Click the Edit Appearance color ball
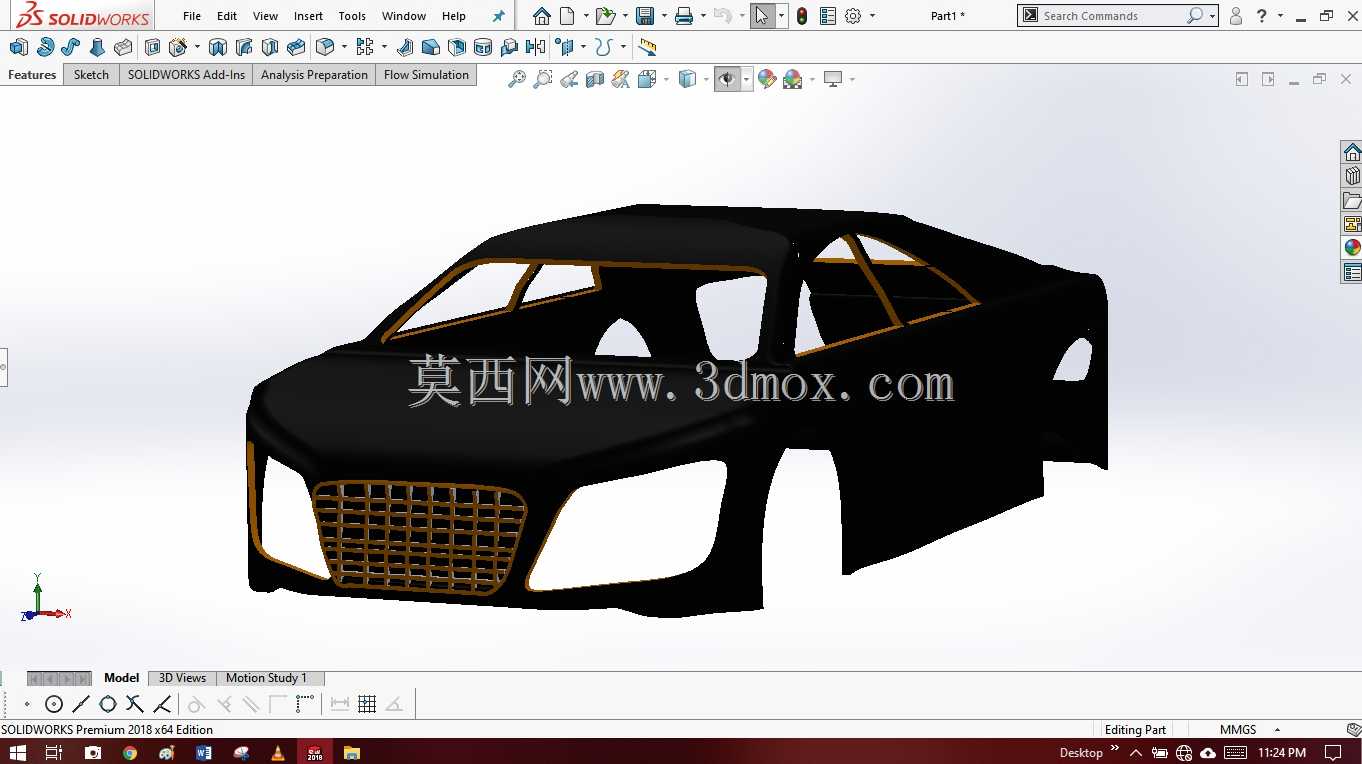This screenshot has height=764, width=1362. pyautogui.click(x=767, y=79)
